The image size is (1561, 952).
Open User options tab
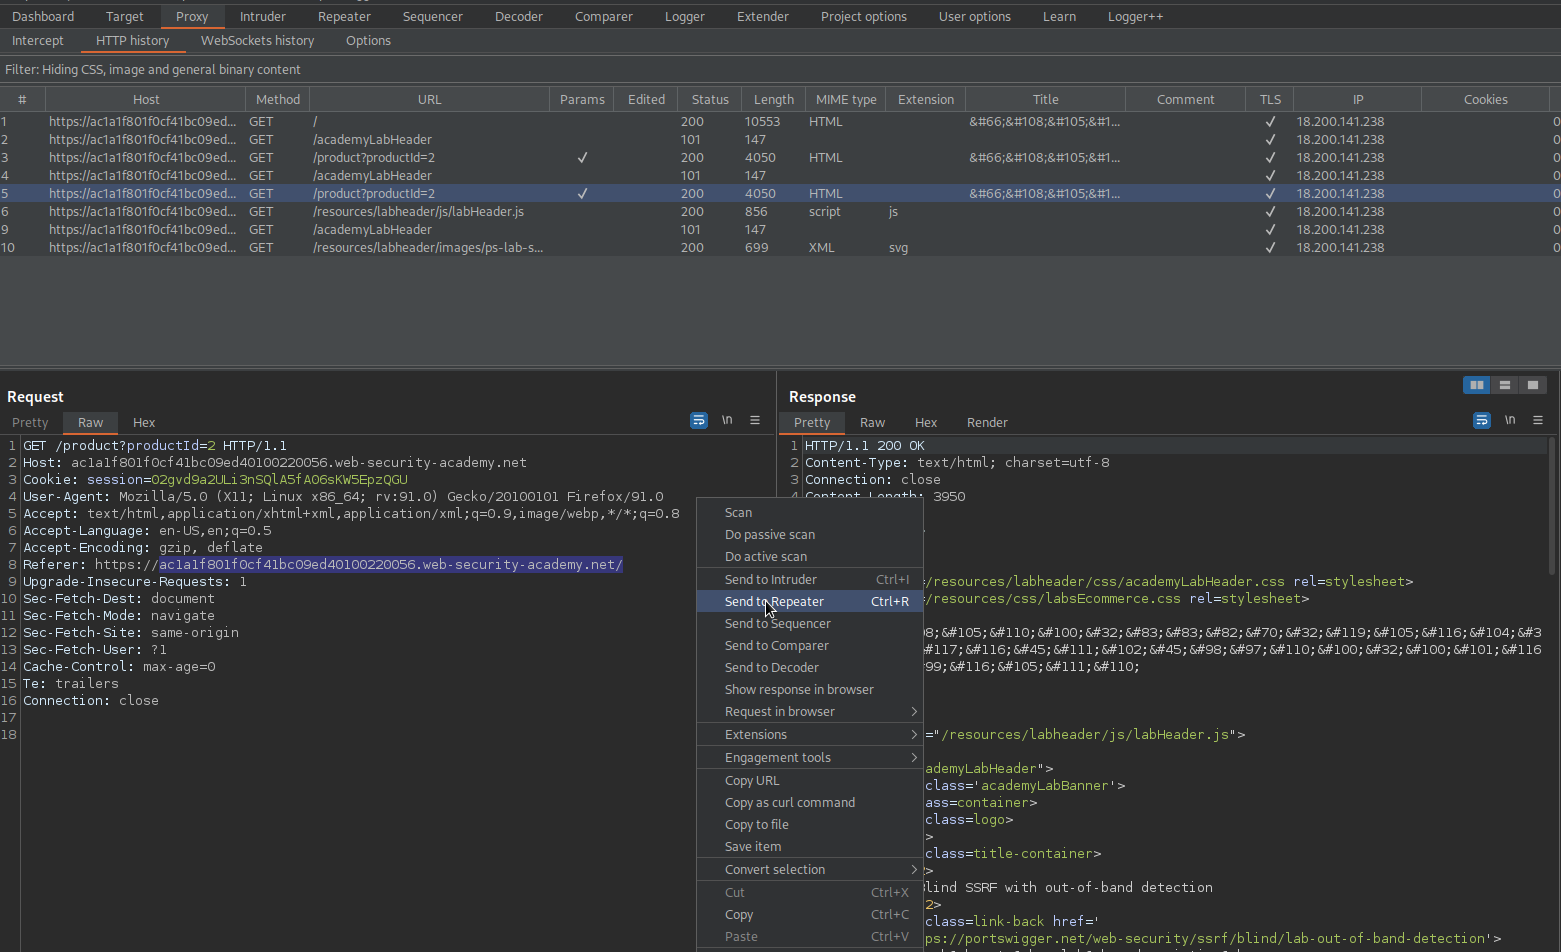pos(975,17)
